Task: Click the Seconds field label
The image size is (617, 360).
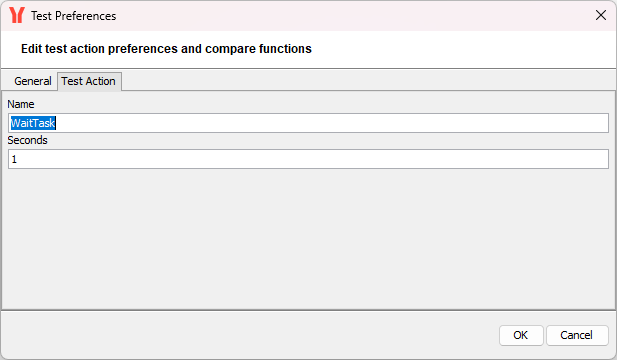Action: coord(27,140)
